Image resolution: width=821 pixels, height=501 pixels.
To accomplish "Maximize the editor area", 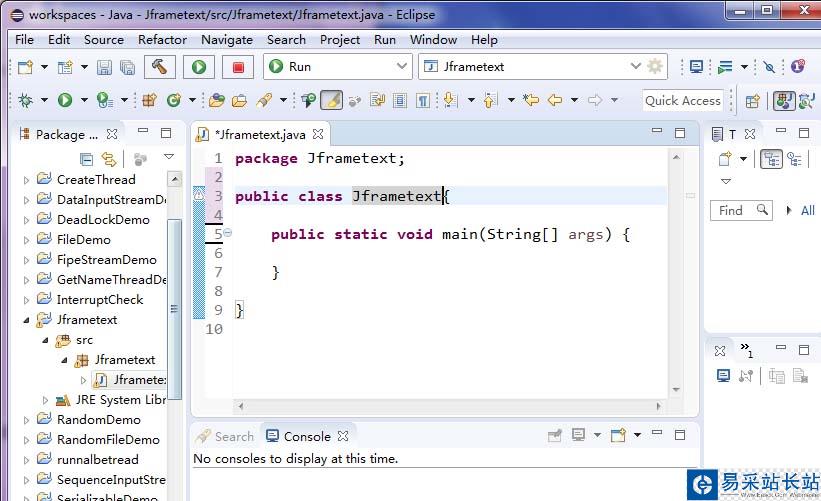I will [x=680, y=133].
